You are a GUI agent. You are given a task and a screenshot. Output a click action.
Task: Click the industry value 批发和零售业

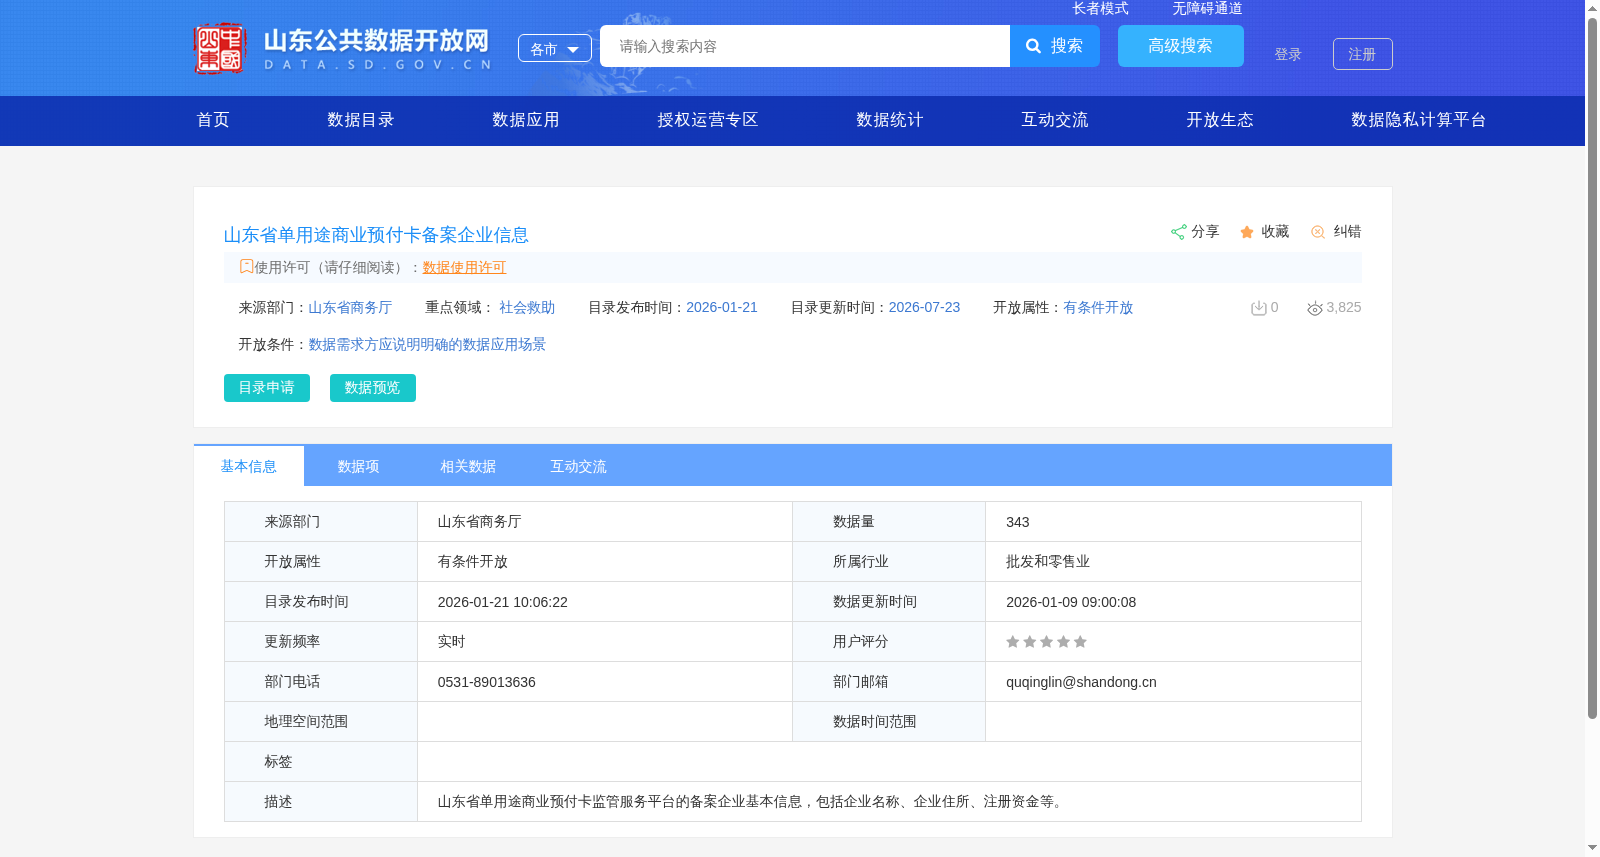point(1048,562)
